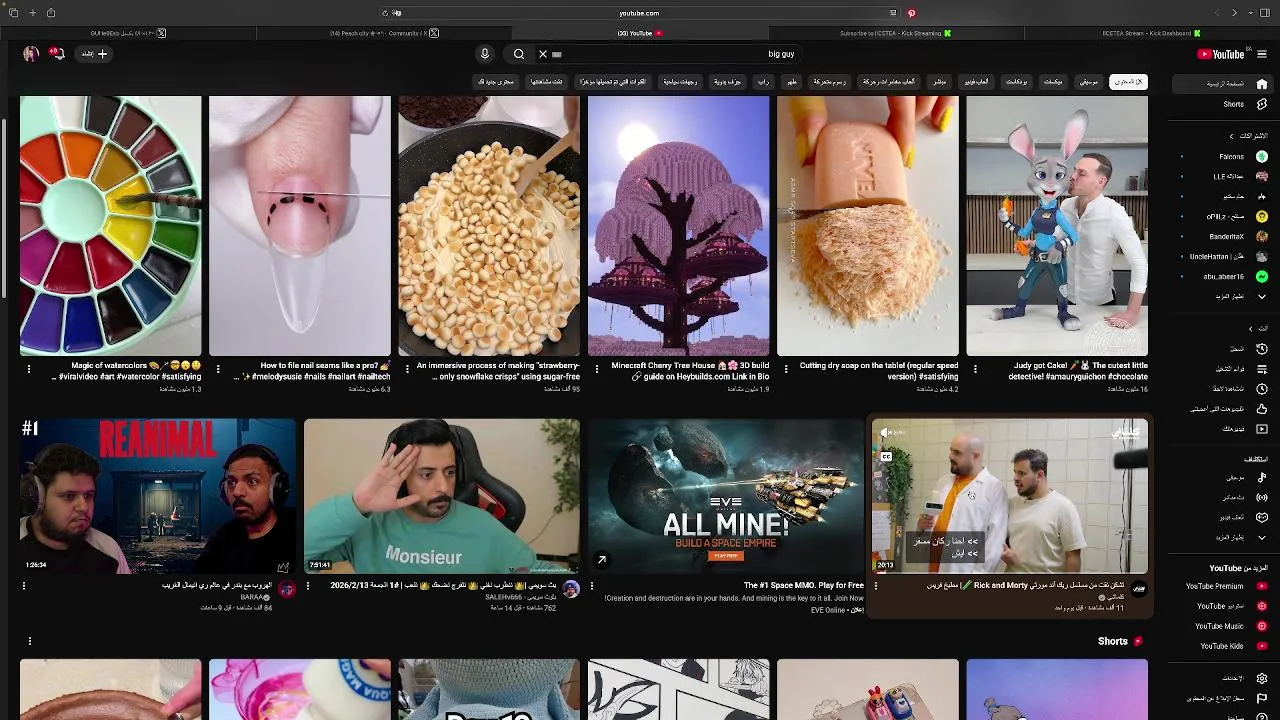
Task: Play the REANIMAL gameplay video
Action: (x=158, y=496)
